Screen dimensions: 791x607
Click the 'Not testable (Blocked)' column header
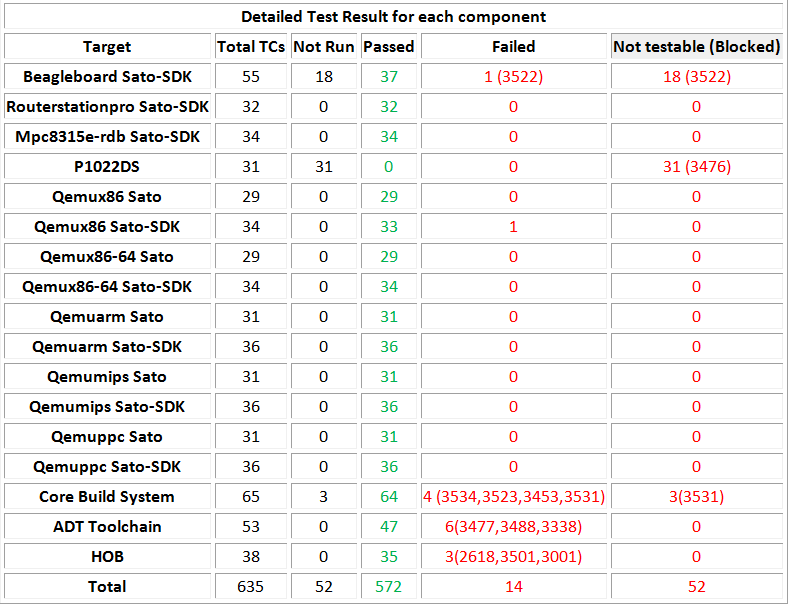[696, 47]
